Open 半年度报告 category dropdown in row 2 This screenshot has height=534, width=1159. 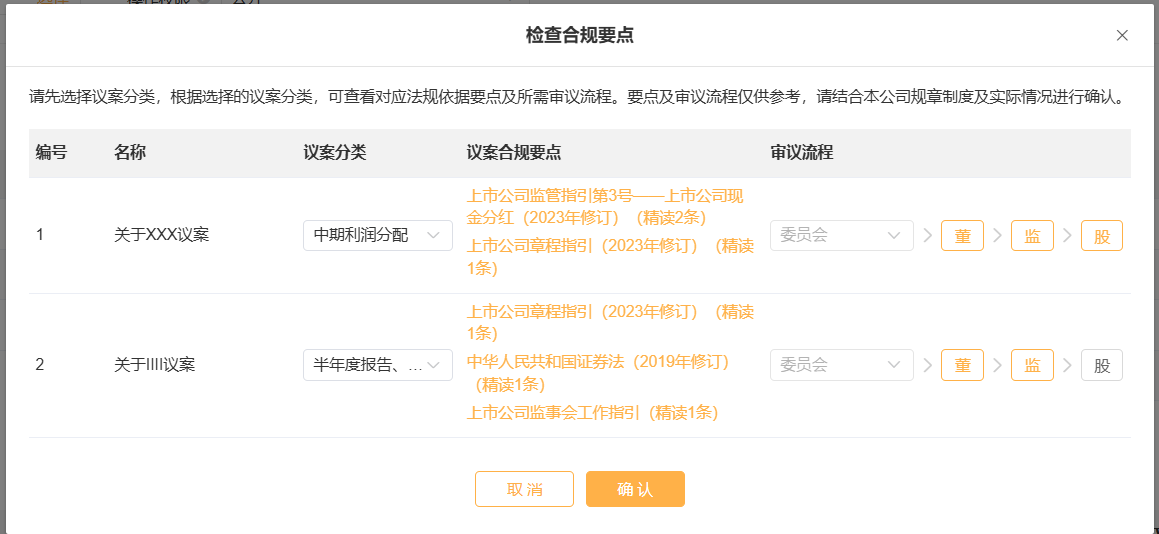click(x=378, y=365)
